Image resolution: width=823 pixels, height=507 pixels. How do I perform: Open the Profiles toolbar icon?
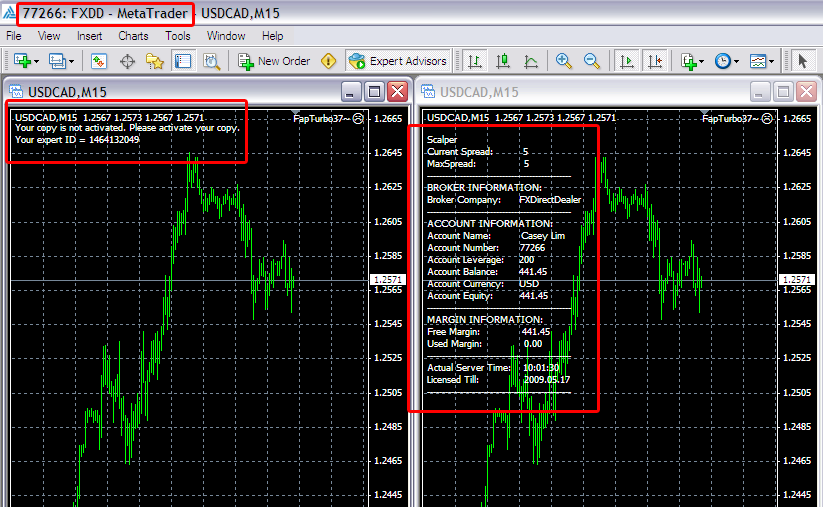(x=57, y=61)
